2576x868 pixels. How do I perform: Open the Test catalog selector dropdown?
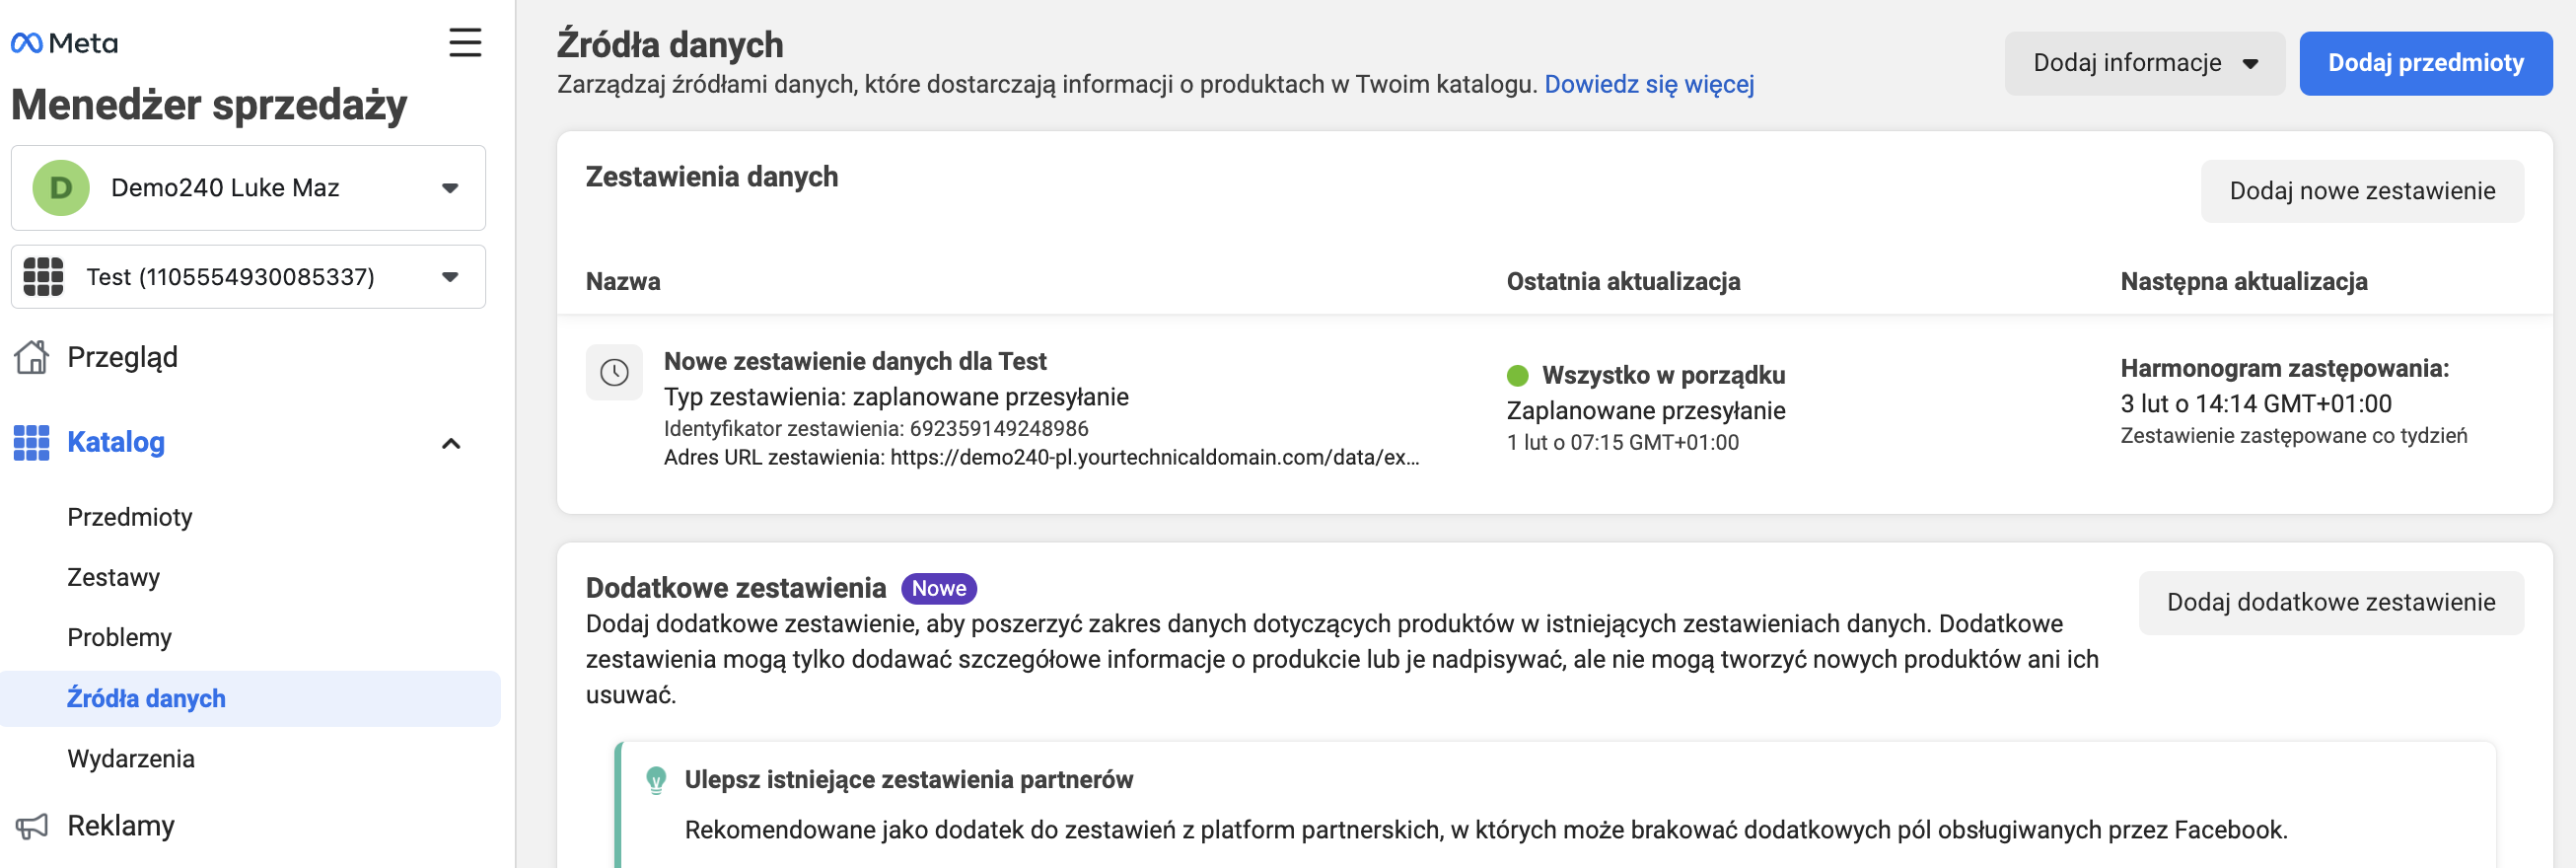[x=248, y=277]
